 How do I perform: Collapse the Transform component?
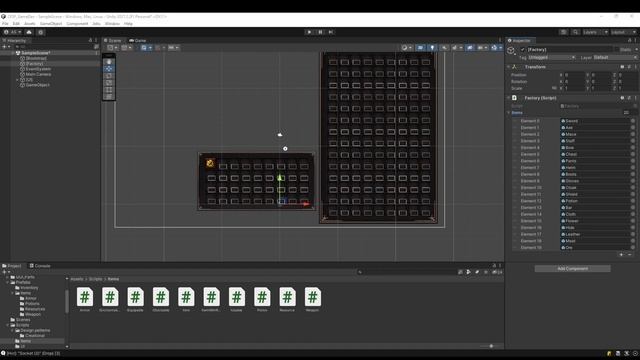(509, 67)
